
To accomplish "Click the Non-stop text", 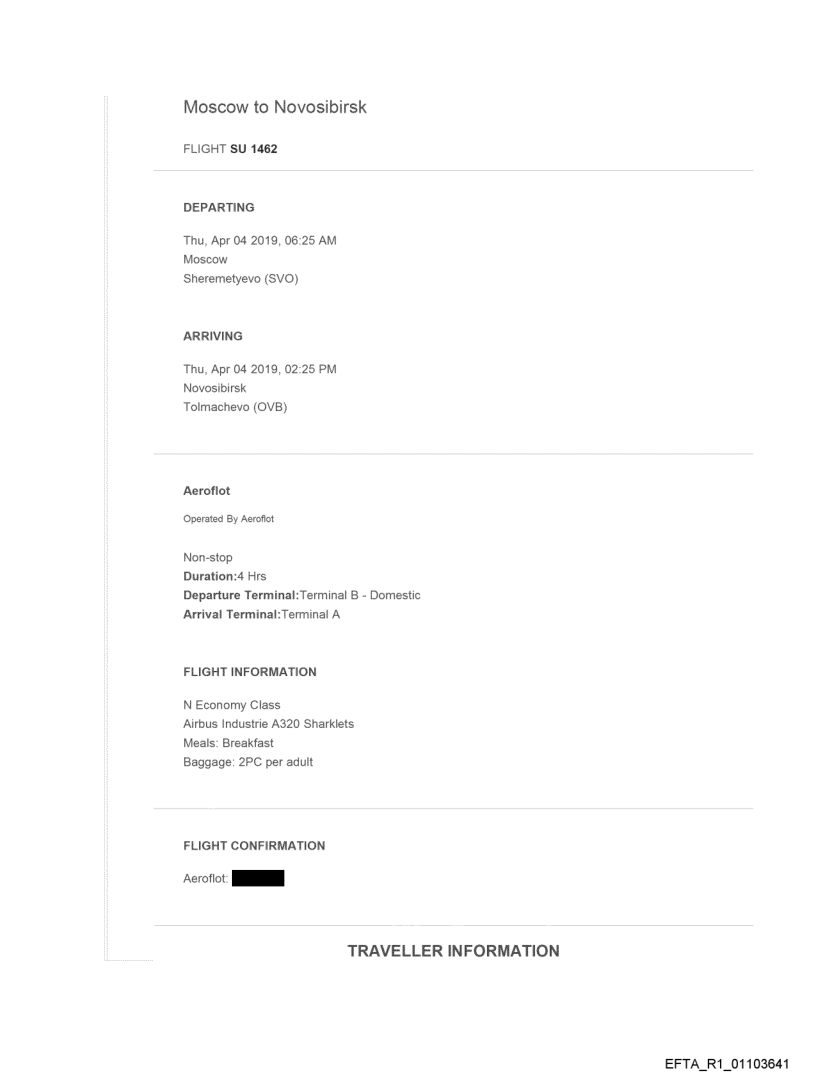I will [x=207, y=559].
